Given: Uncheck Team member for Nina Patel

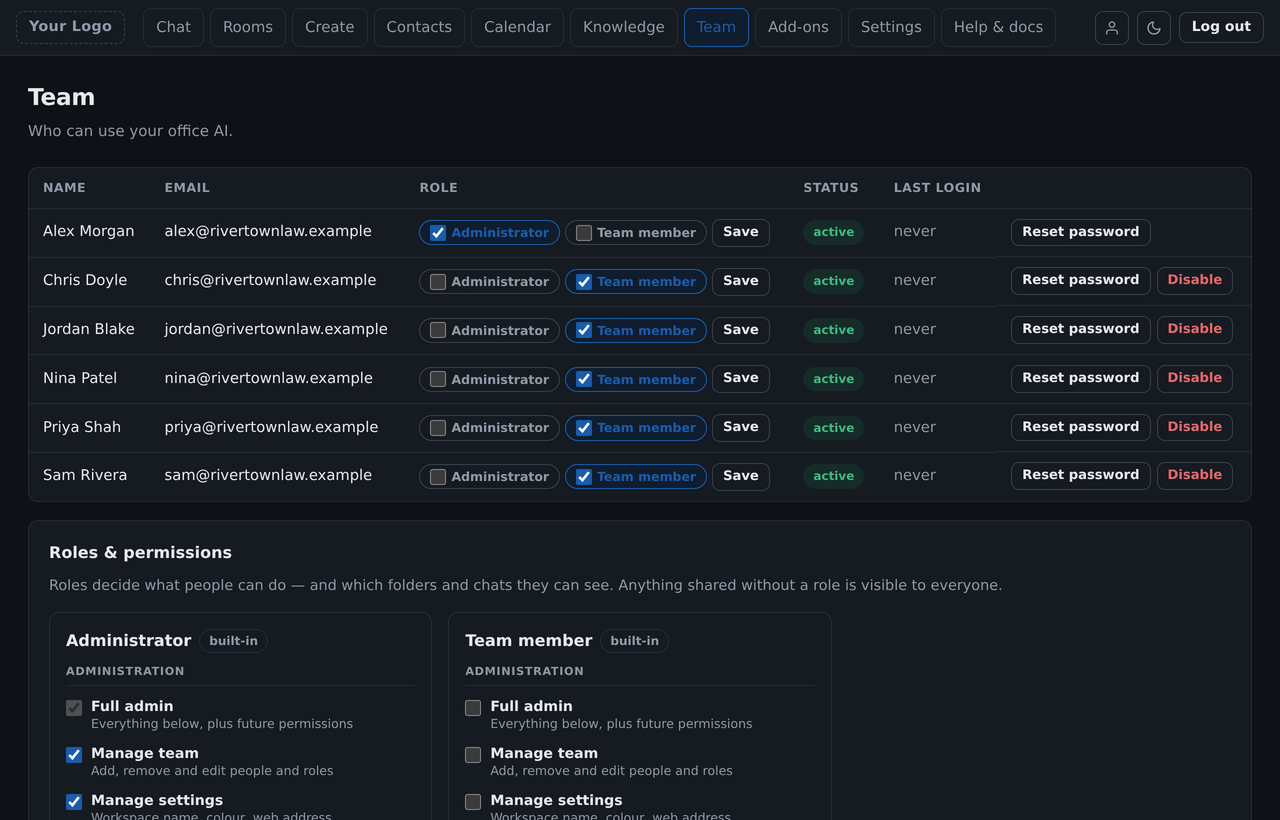Looking at the screenshot, I should pyautogui.click(x=584, y=379).
